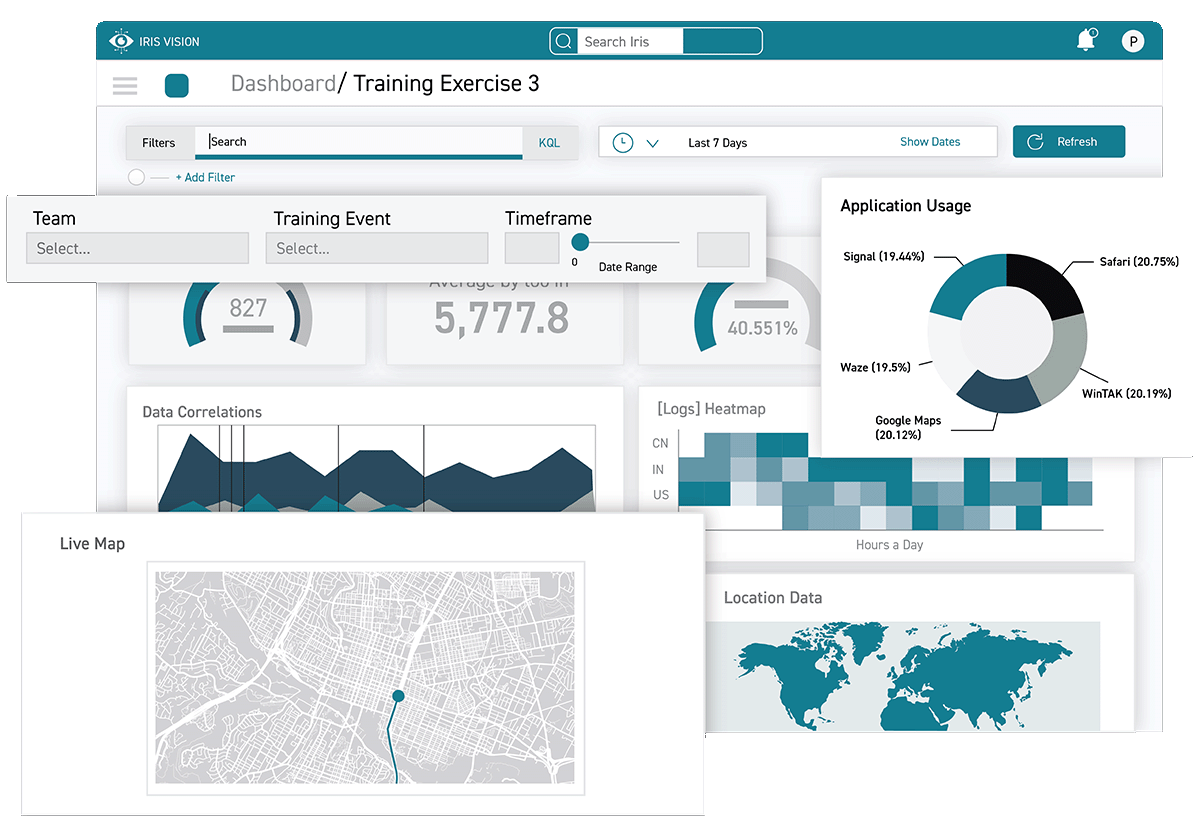Expand the Team select dropdown
This screenshot has width=1200, height=838.
pyautogui.click(x=137, y=248)
